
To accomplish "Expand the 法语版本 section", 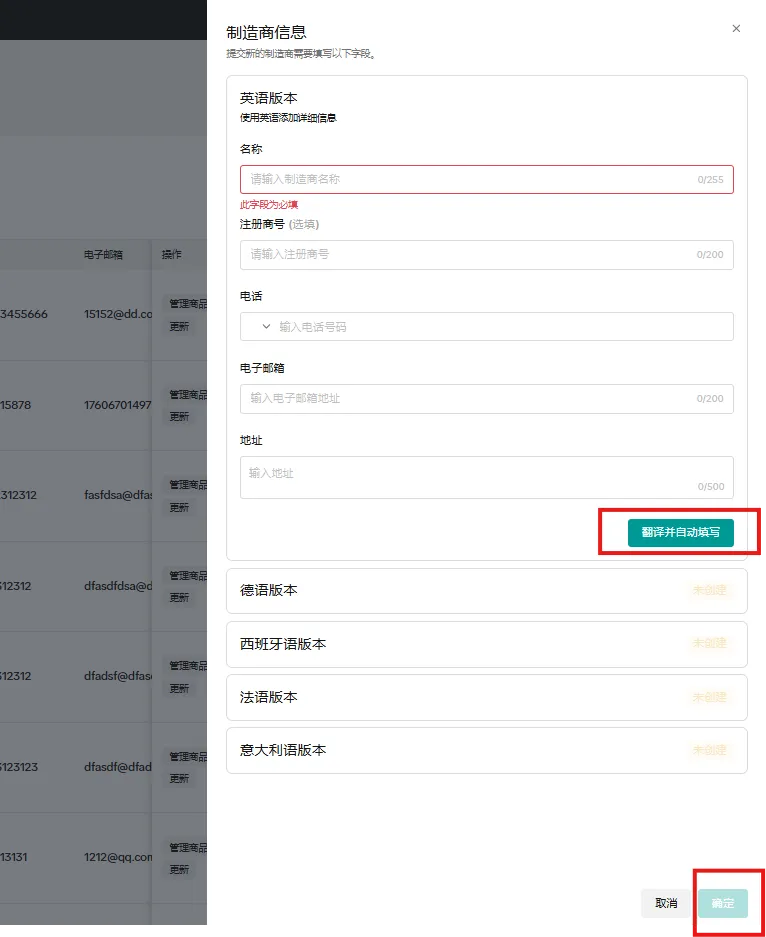I will pyautogui.click(x=486, y=697).
